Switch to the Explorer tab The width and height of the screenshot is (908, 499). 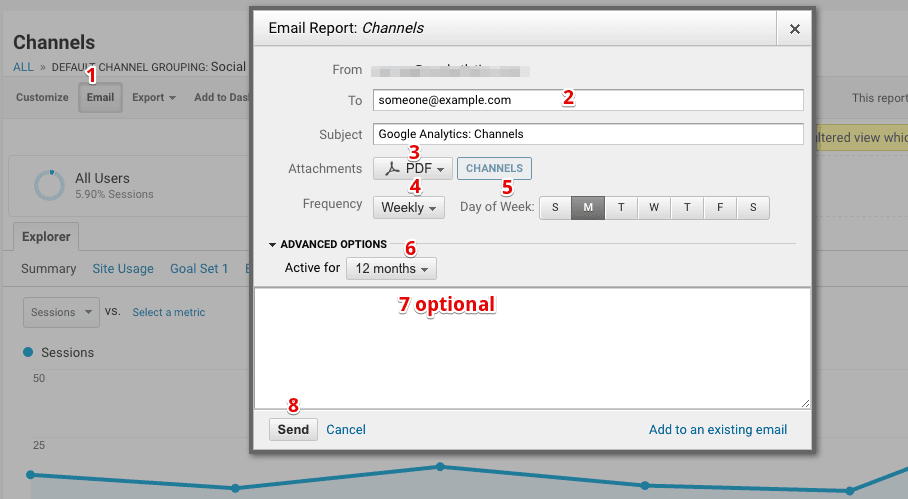(x=46, y=237)
